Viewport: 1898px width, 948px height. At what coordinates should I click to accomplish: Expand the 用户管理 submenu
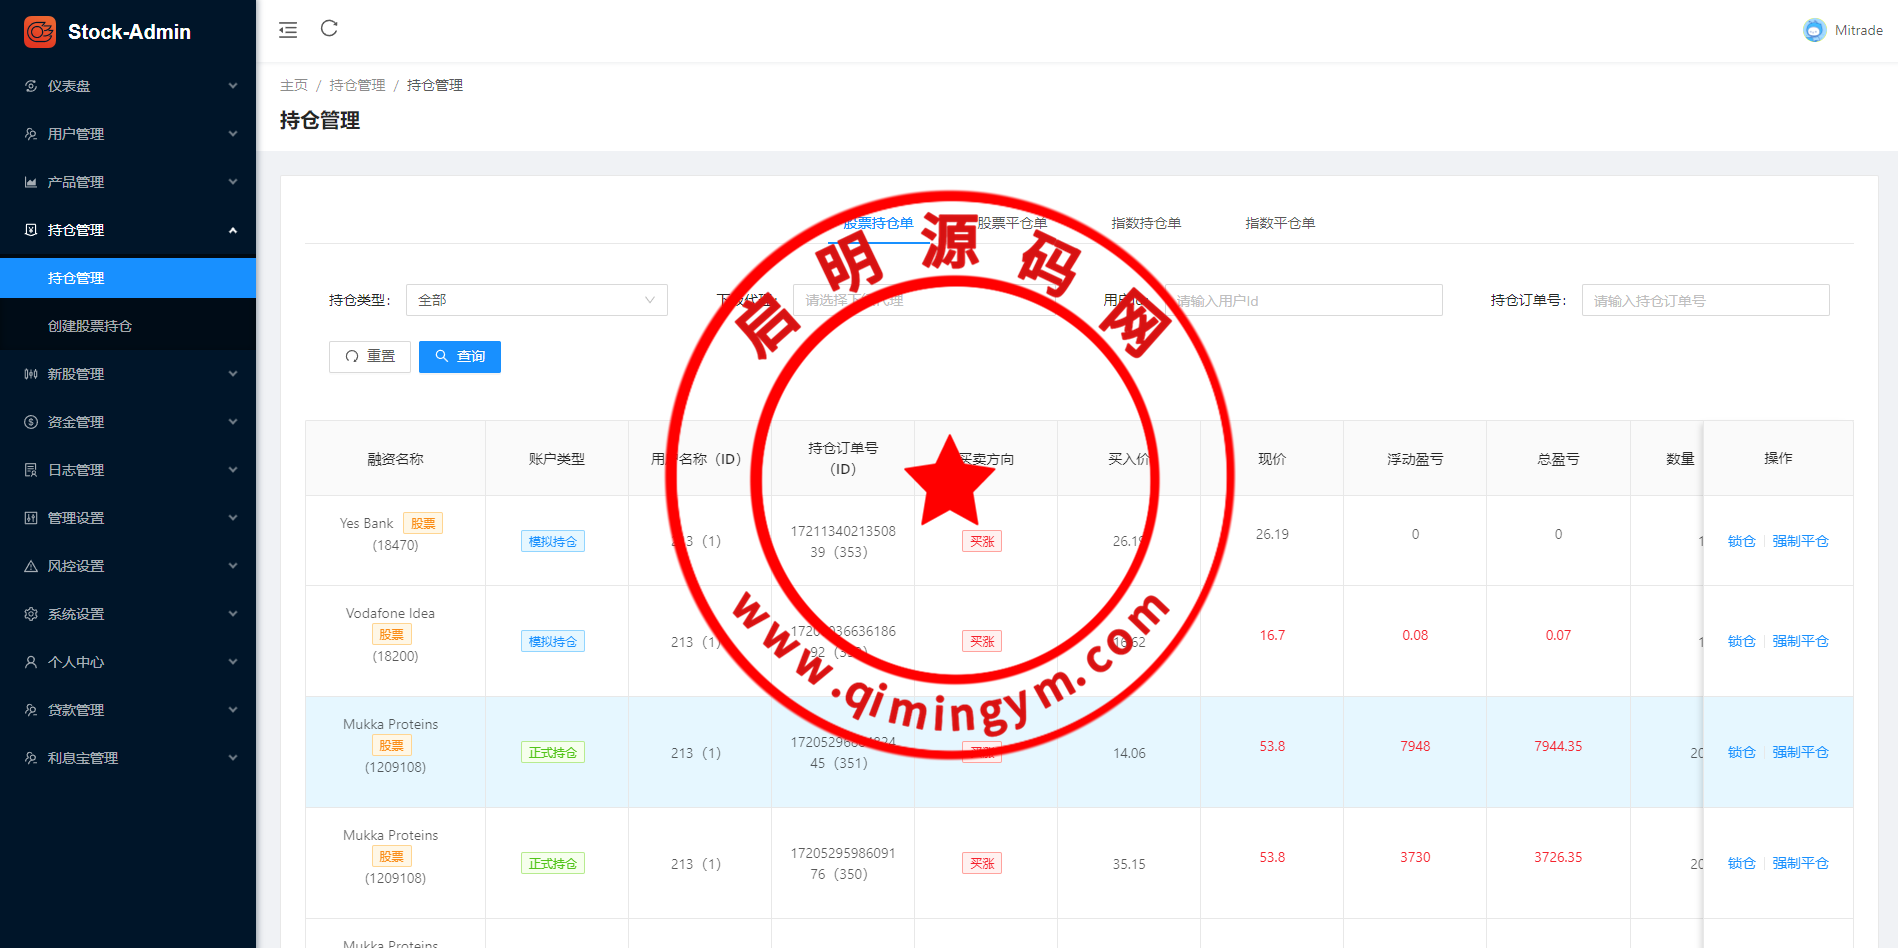click(x=128, y=134)
